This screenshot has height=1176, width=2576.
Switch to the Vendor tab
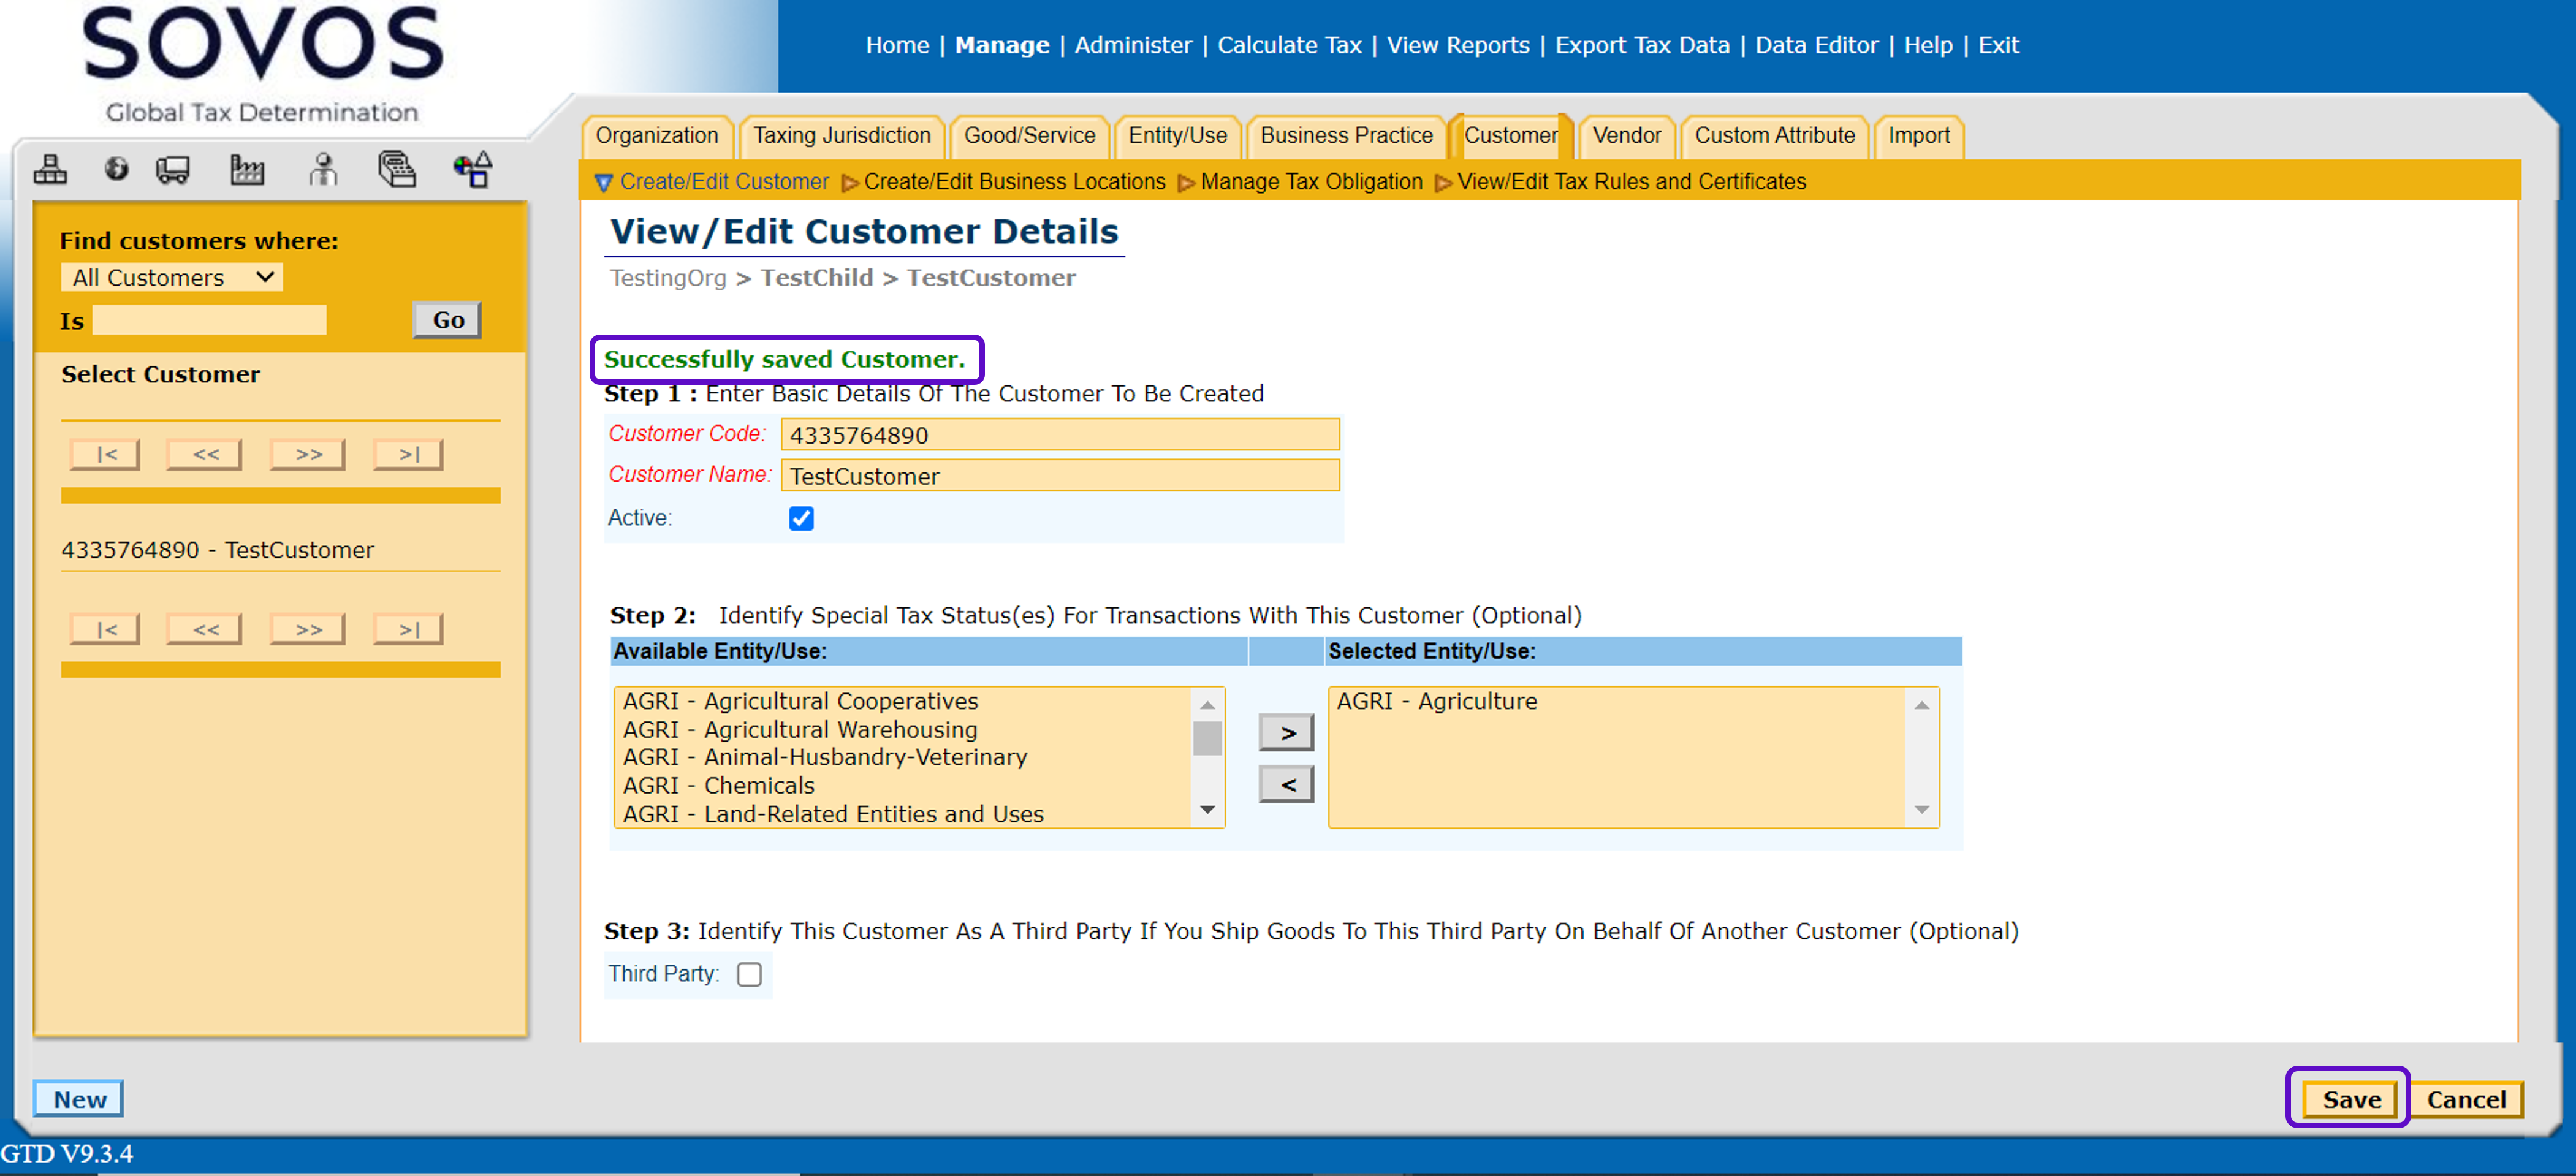pyautogui.click(x=1625, y=136)
